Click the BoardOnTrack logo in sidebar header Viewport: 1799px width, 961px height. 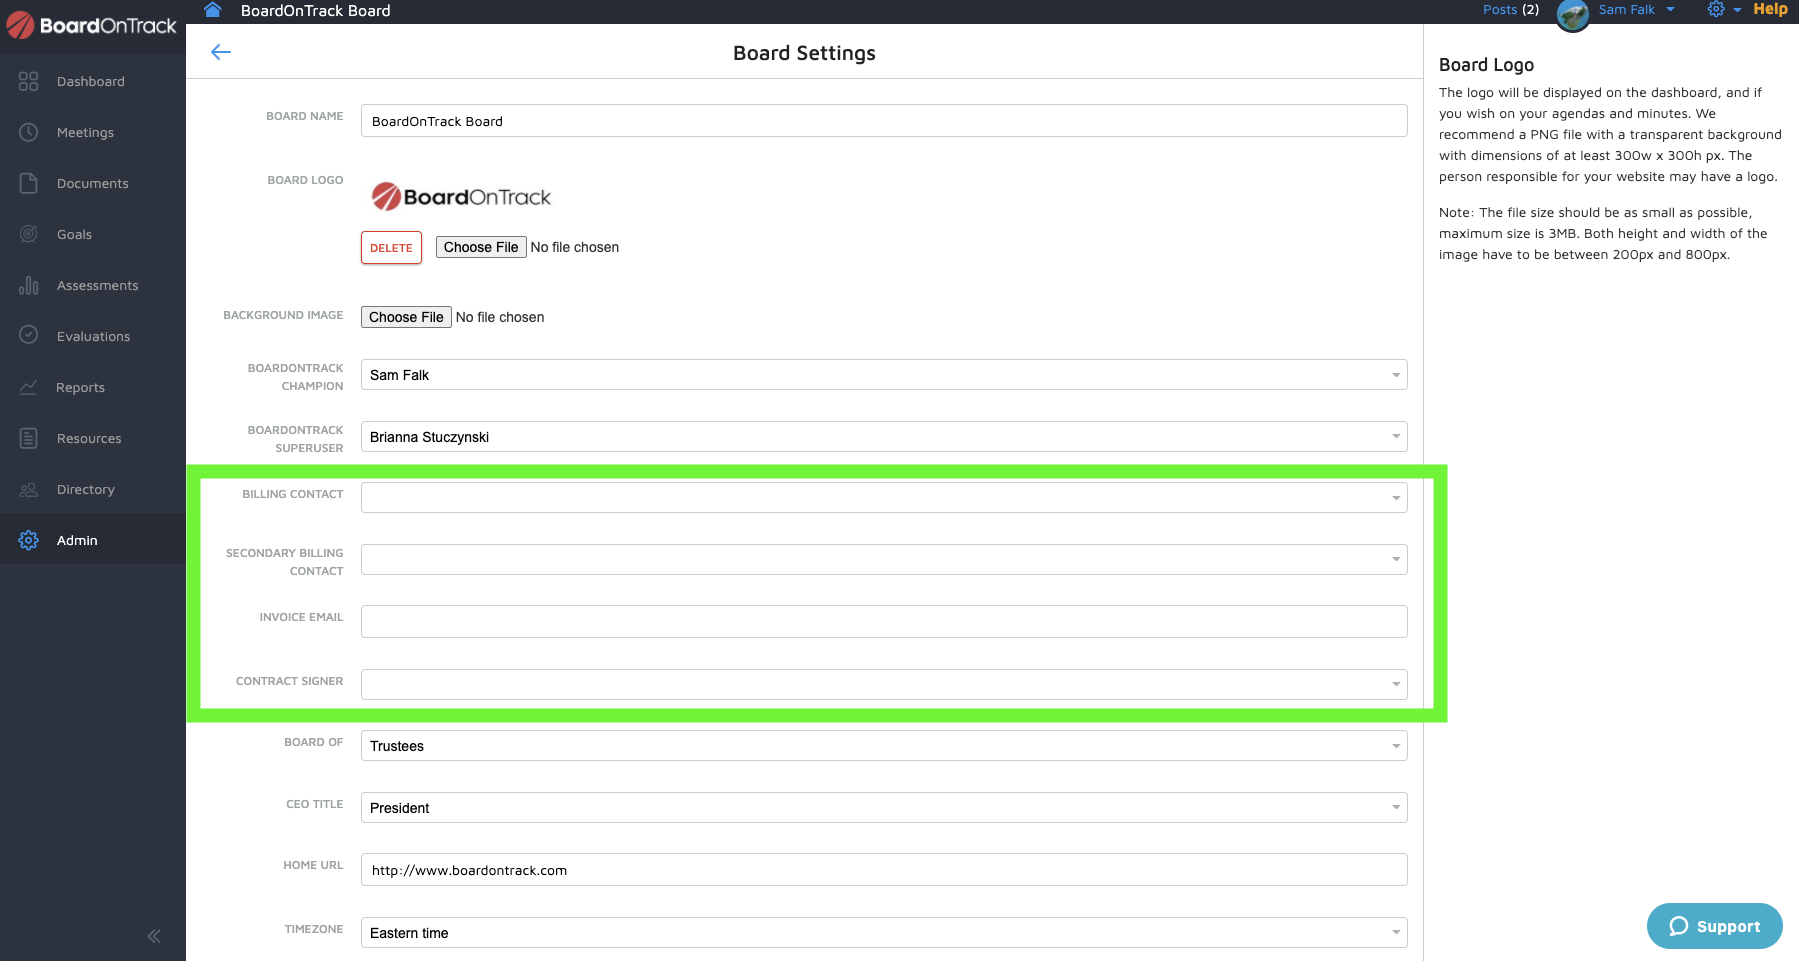click(92, 25)
